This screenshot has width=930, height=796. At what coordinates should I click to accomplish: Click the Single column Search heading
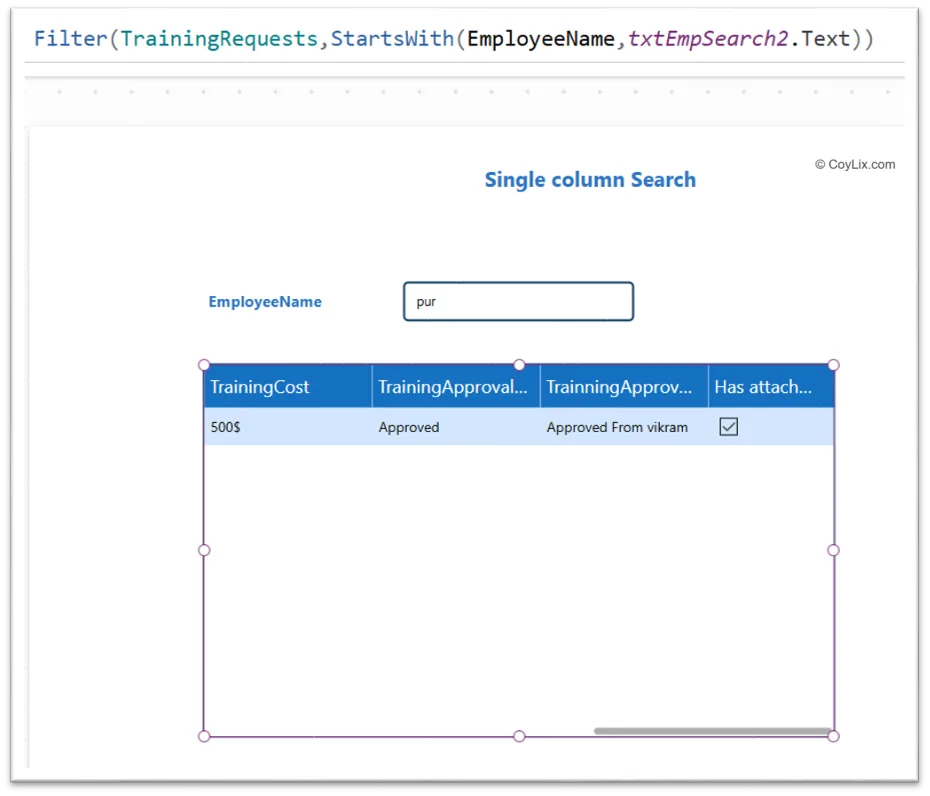(590, 180)
